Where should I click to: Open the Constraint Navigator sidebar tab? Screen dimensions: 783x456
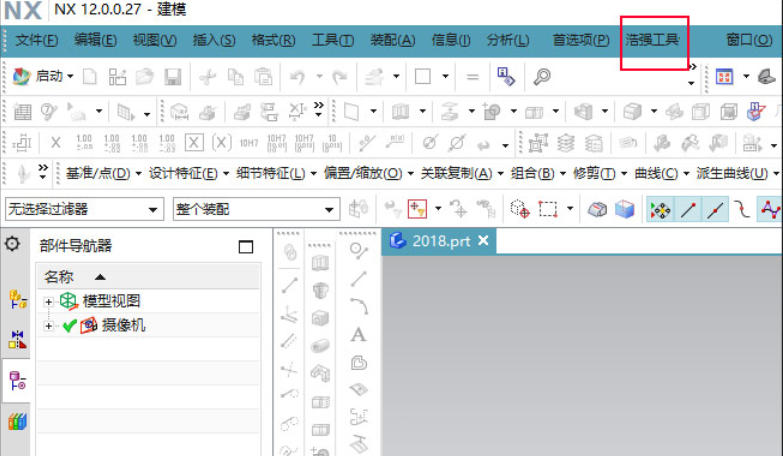click(x=17, y=340)
